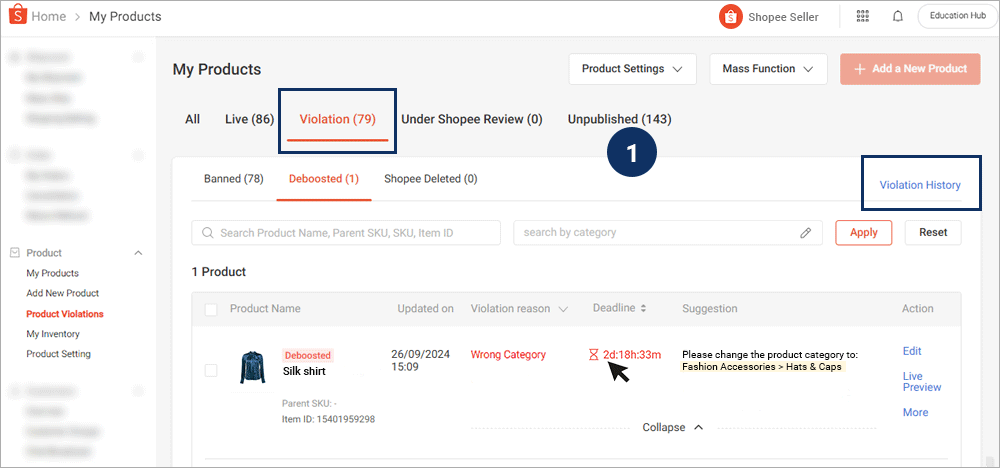The image size is (1000, 468).
Task: Open the Shopee Seller account icon
Action: coord(730,17)
